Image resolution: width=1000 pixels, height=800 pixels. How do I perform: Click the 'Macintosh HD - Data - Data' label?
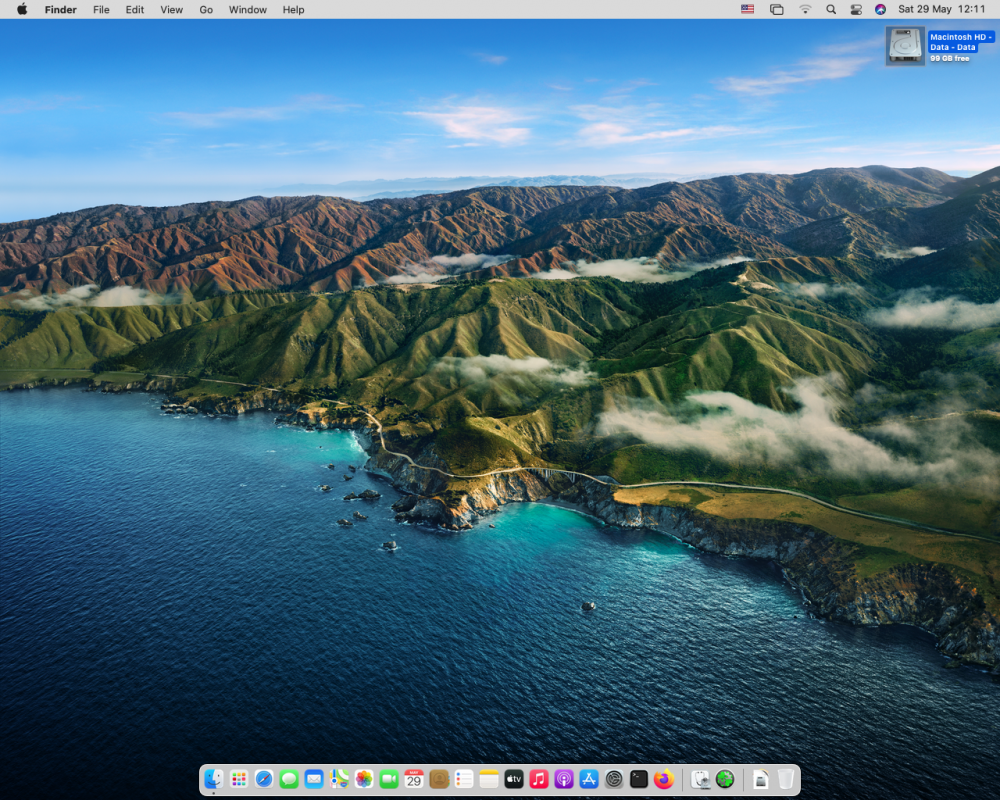[x=960, y=42]
